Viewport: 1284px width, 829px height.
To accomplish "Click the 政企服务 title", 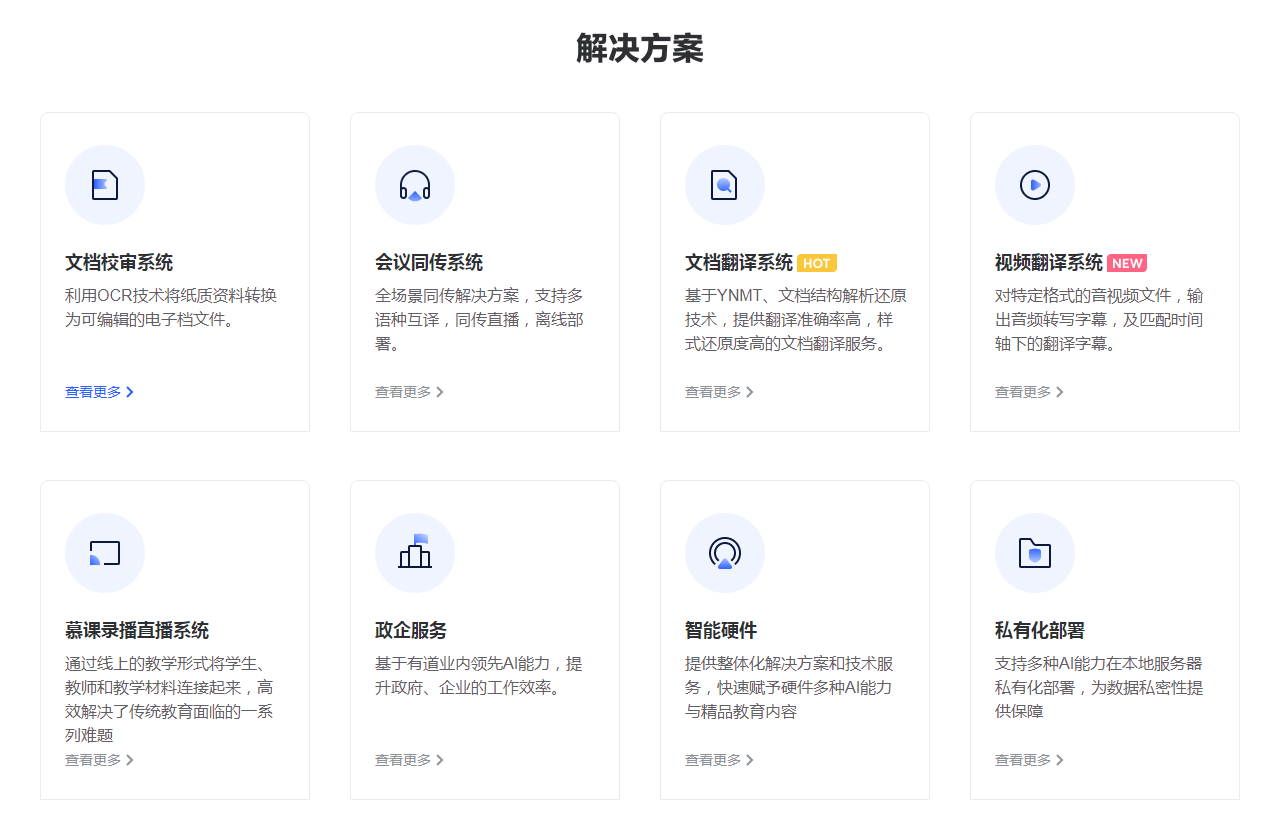I will pos(411,631).
